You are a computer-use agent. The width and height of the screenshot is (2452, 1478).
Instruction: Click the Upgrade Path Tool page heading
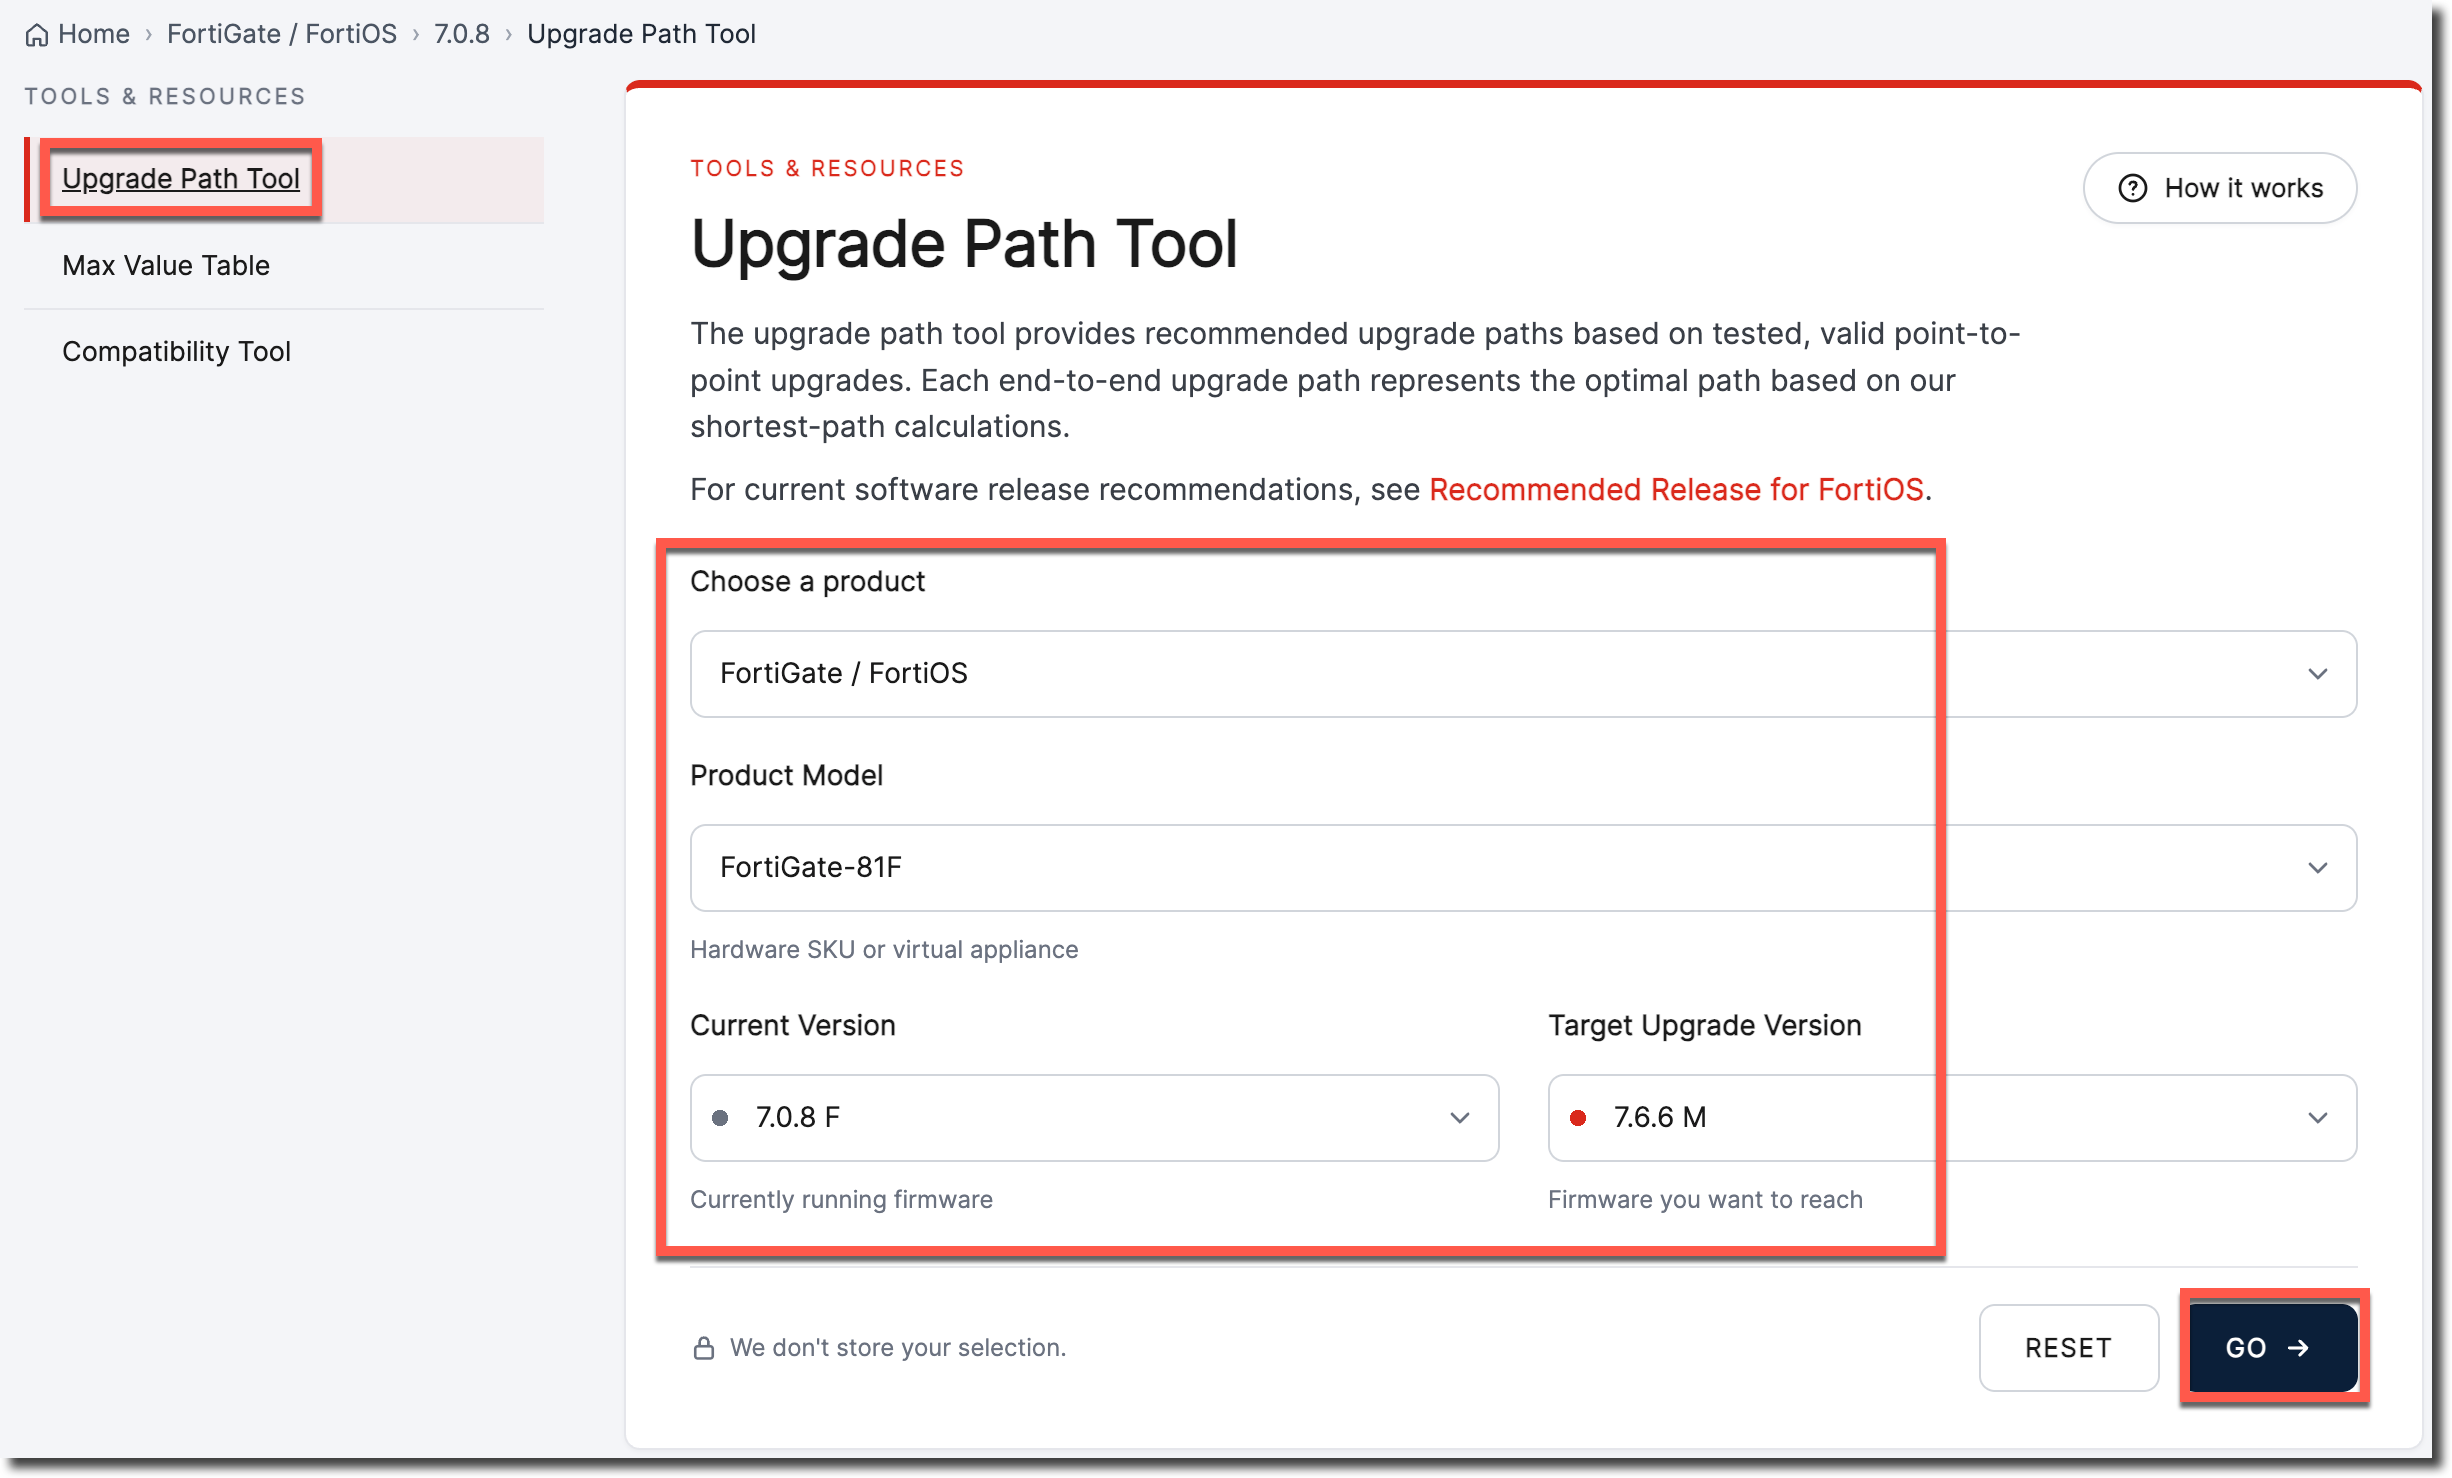(964, 245)
